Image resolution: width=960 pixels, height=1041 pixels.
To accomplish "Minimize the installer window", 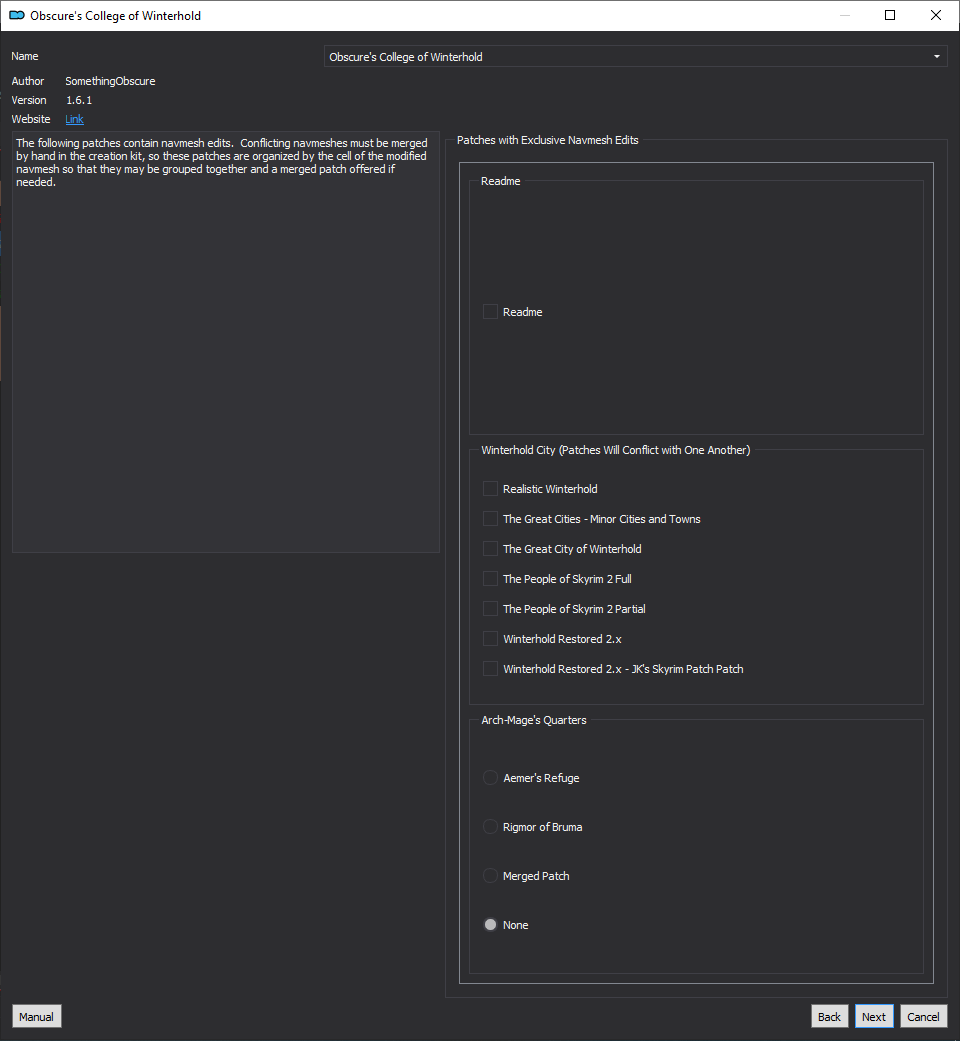I will (x=844, y=15).
